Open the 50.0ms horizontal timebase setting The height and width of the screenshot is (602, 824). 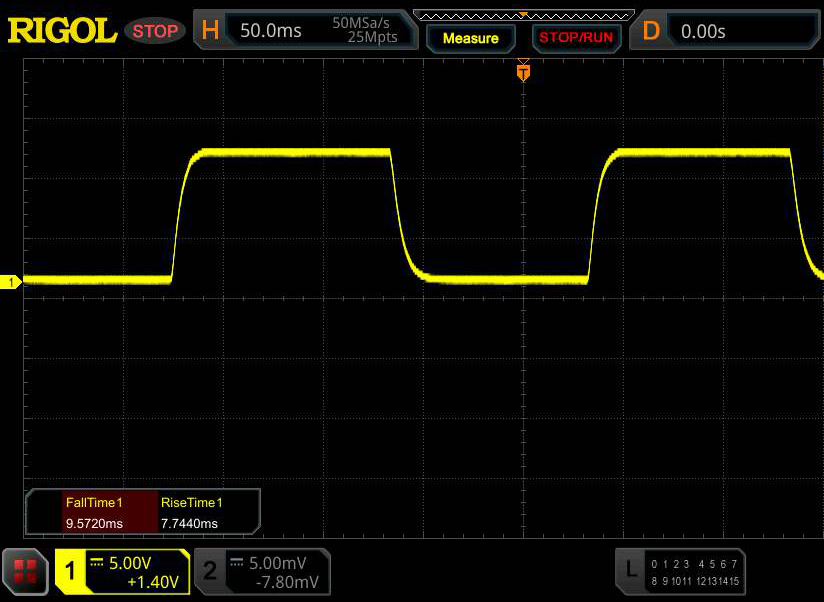coord(270,31)
